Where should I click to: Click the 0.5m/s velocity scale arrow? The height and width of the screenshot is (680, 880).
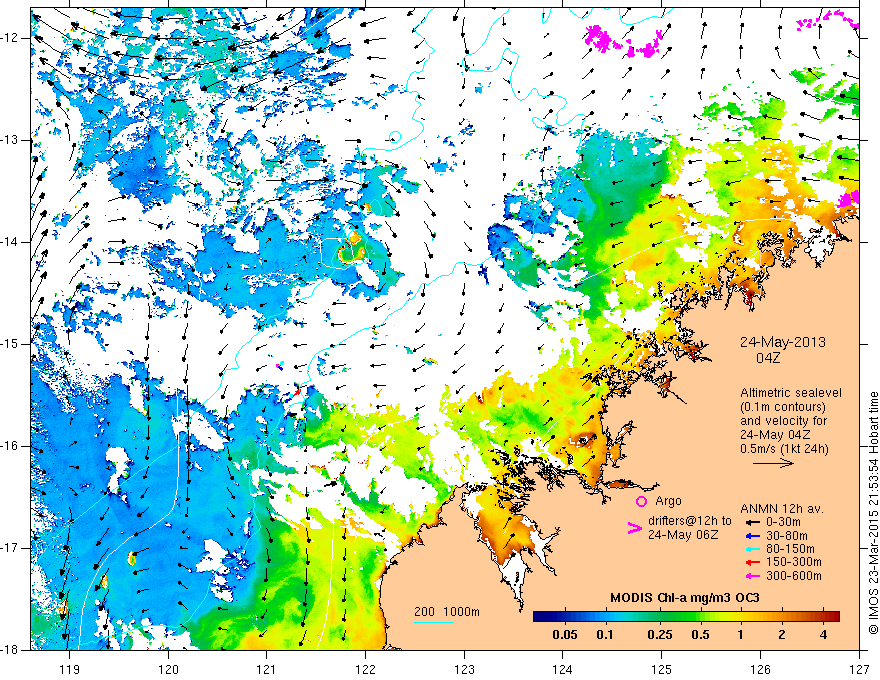pos(773,463)
